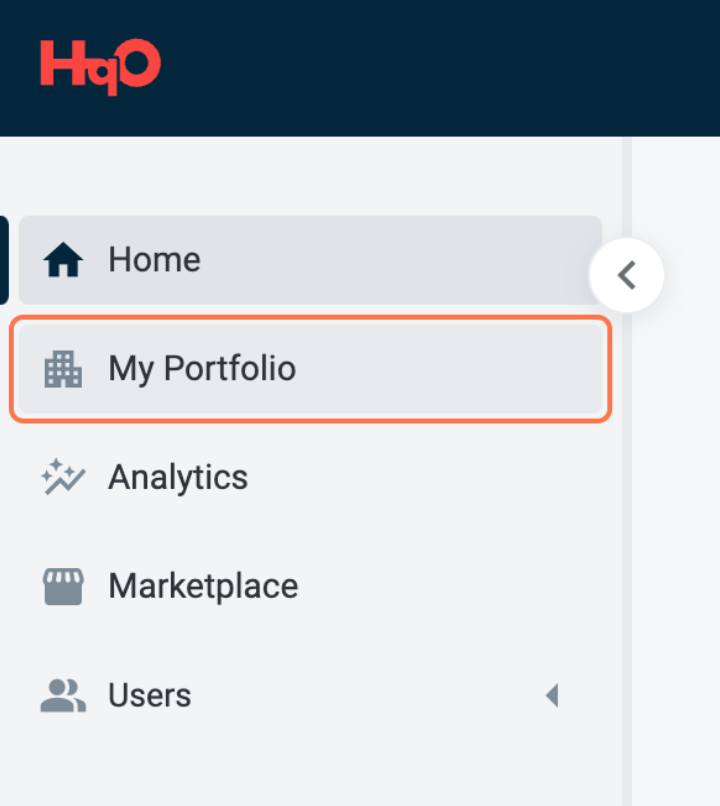This screenshot has width=720, height=806.
Task: Click the sparkle chart Analytics icon
Action: tap(63, 477)
